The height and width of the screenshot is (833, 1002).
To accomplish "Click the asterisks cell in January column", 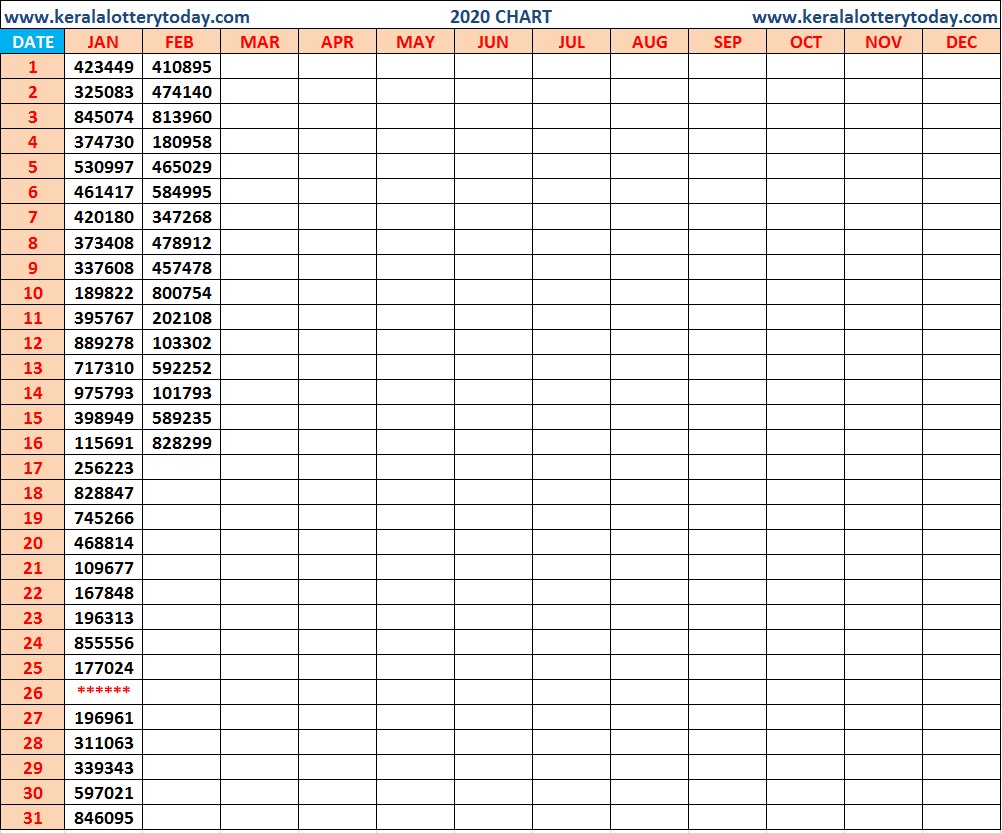I will coord(102,693).
